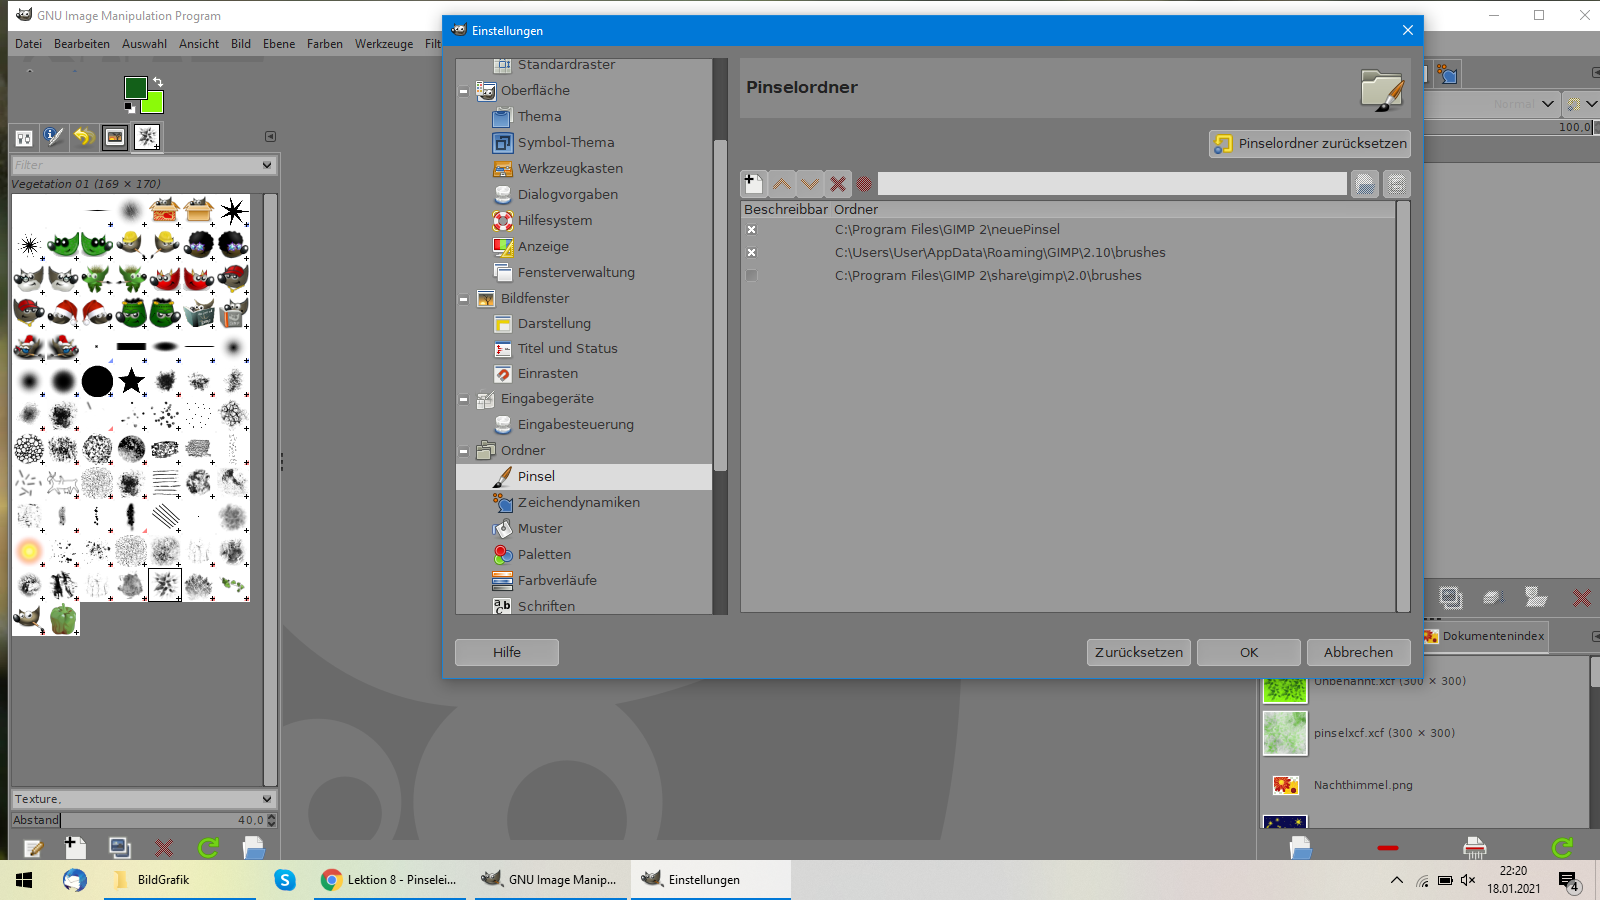The height and width of the screenshot is (900, 1600).
Task: Open the folder browse file chooser icon
Action: (1364, 184)
